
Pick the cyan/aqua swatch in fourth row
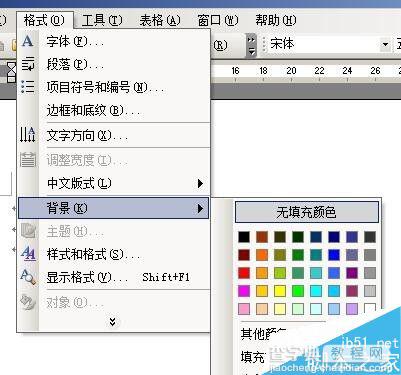tap(316, 291)
